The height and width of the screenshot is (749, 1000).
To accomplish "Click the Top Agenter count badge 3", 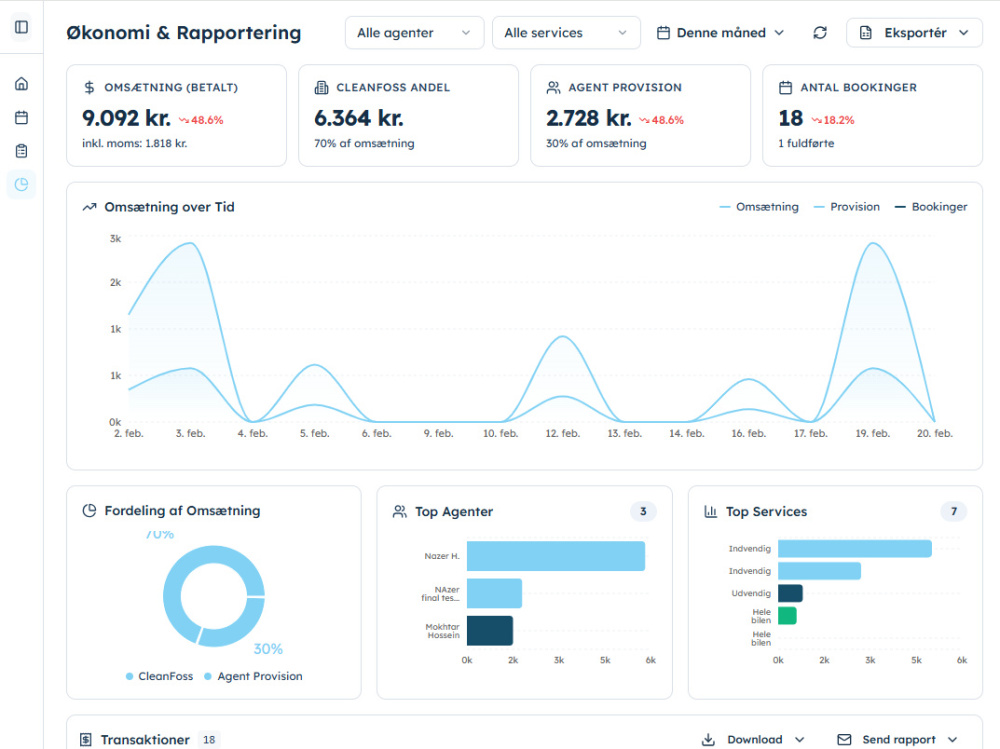I will [x=643, y=511].
